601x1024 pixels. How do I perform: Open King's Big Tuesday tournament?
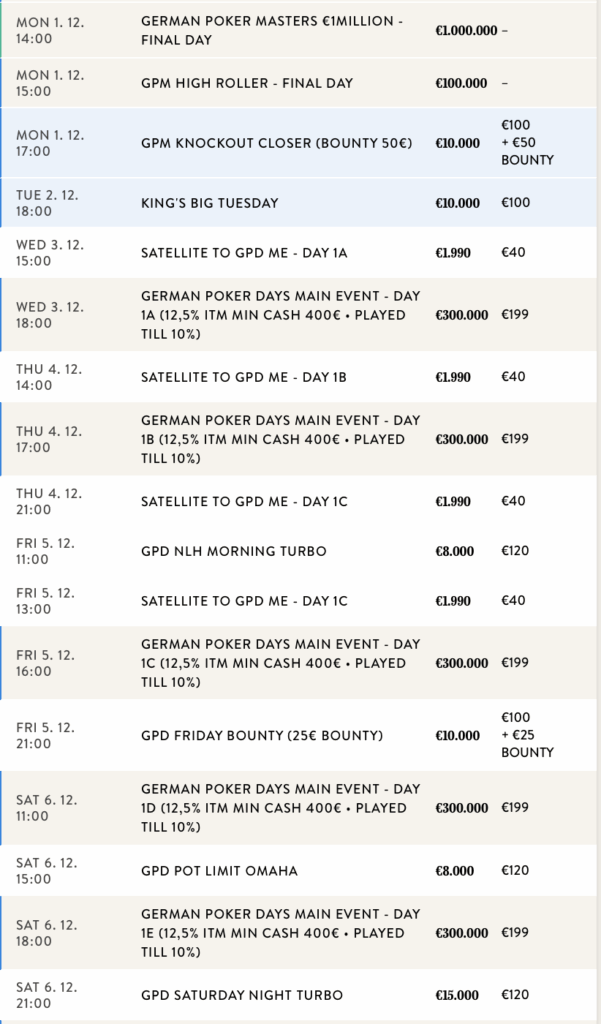coord(210,203)
